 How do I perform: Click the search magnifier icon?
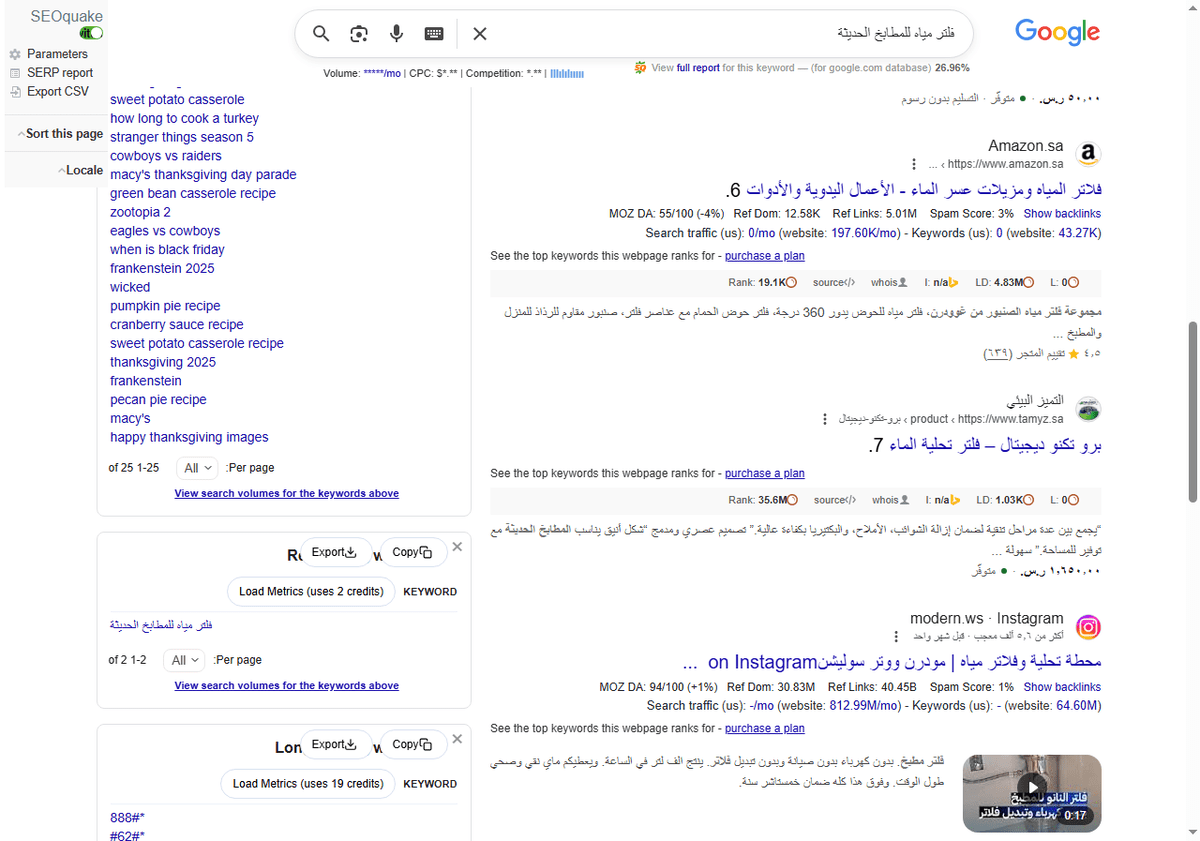point(320,33)
